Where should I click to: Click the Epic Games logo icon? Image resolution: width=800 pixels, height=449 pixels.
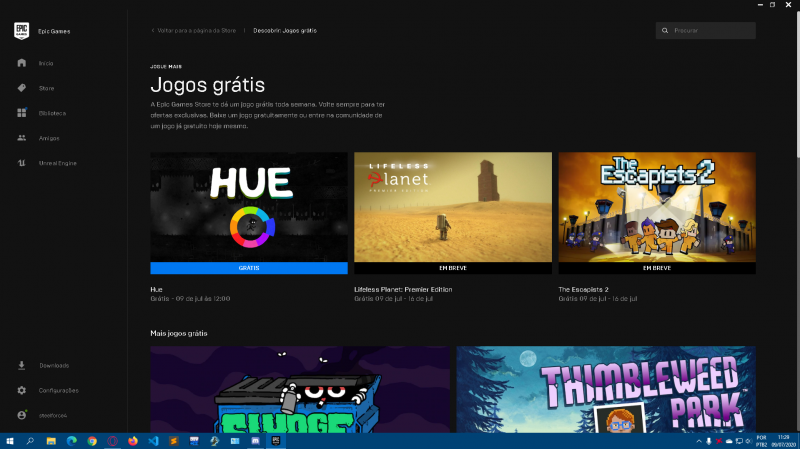(21, 30)
